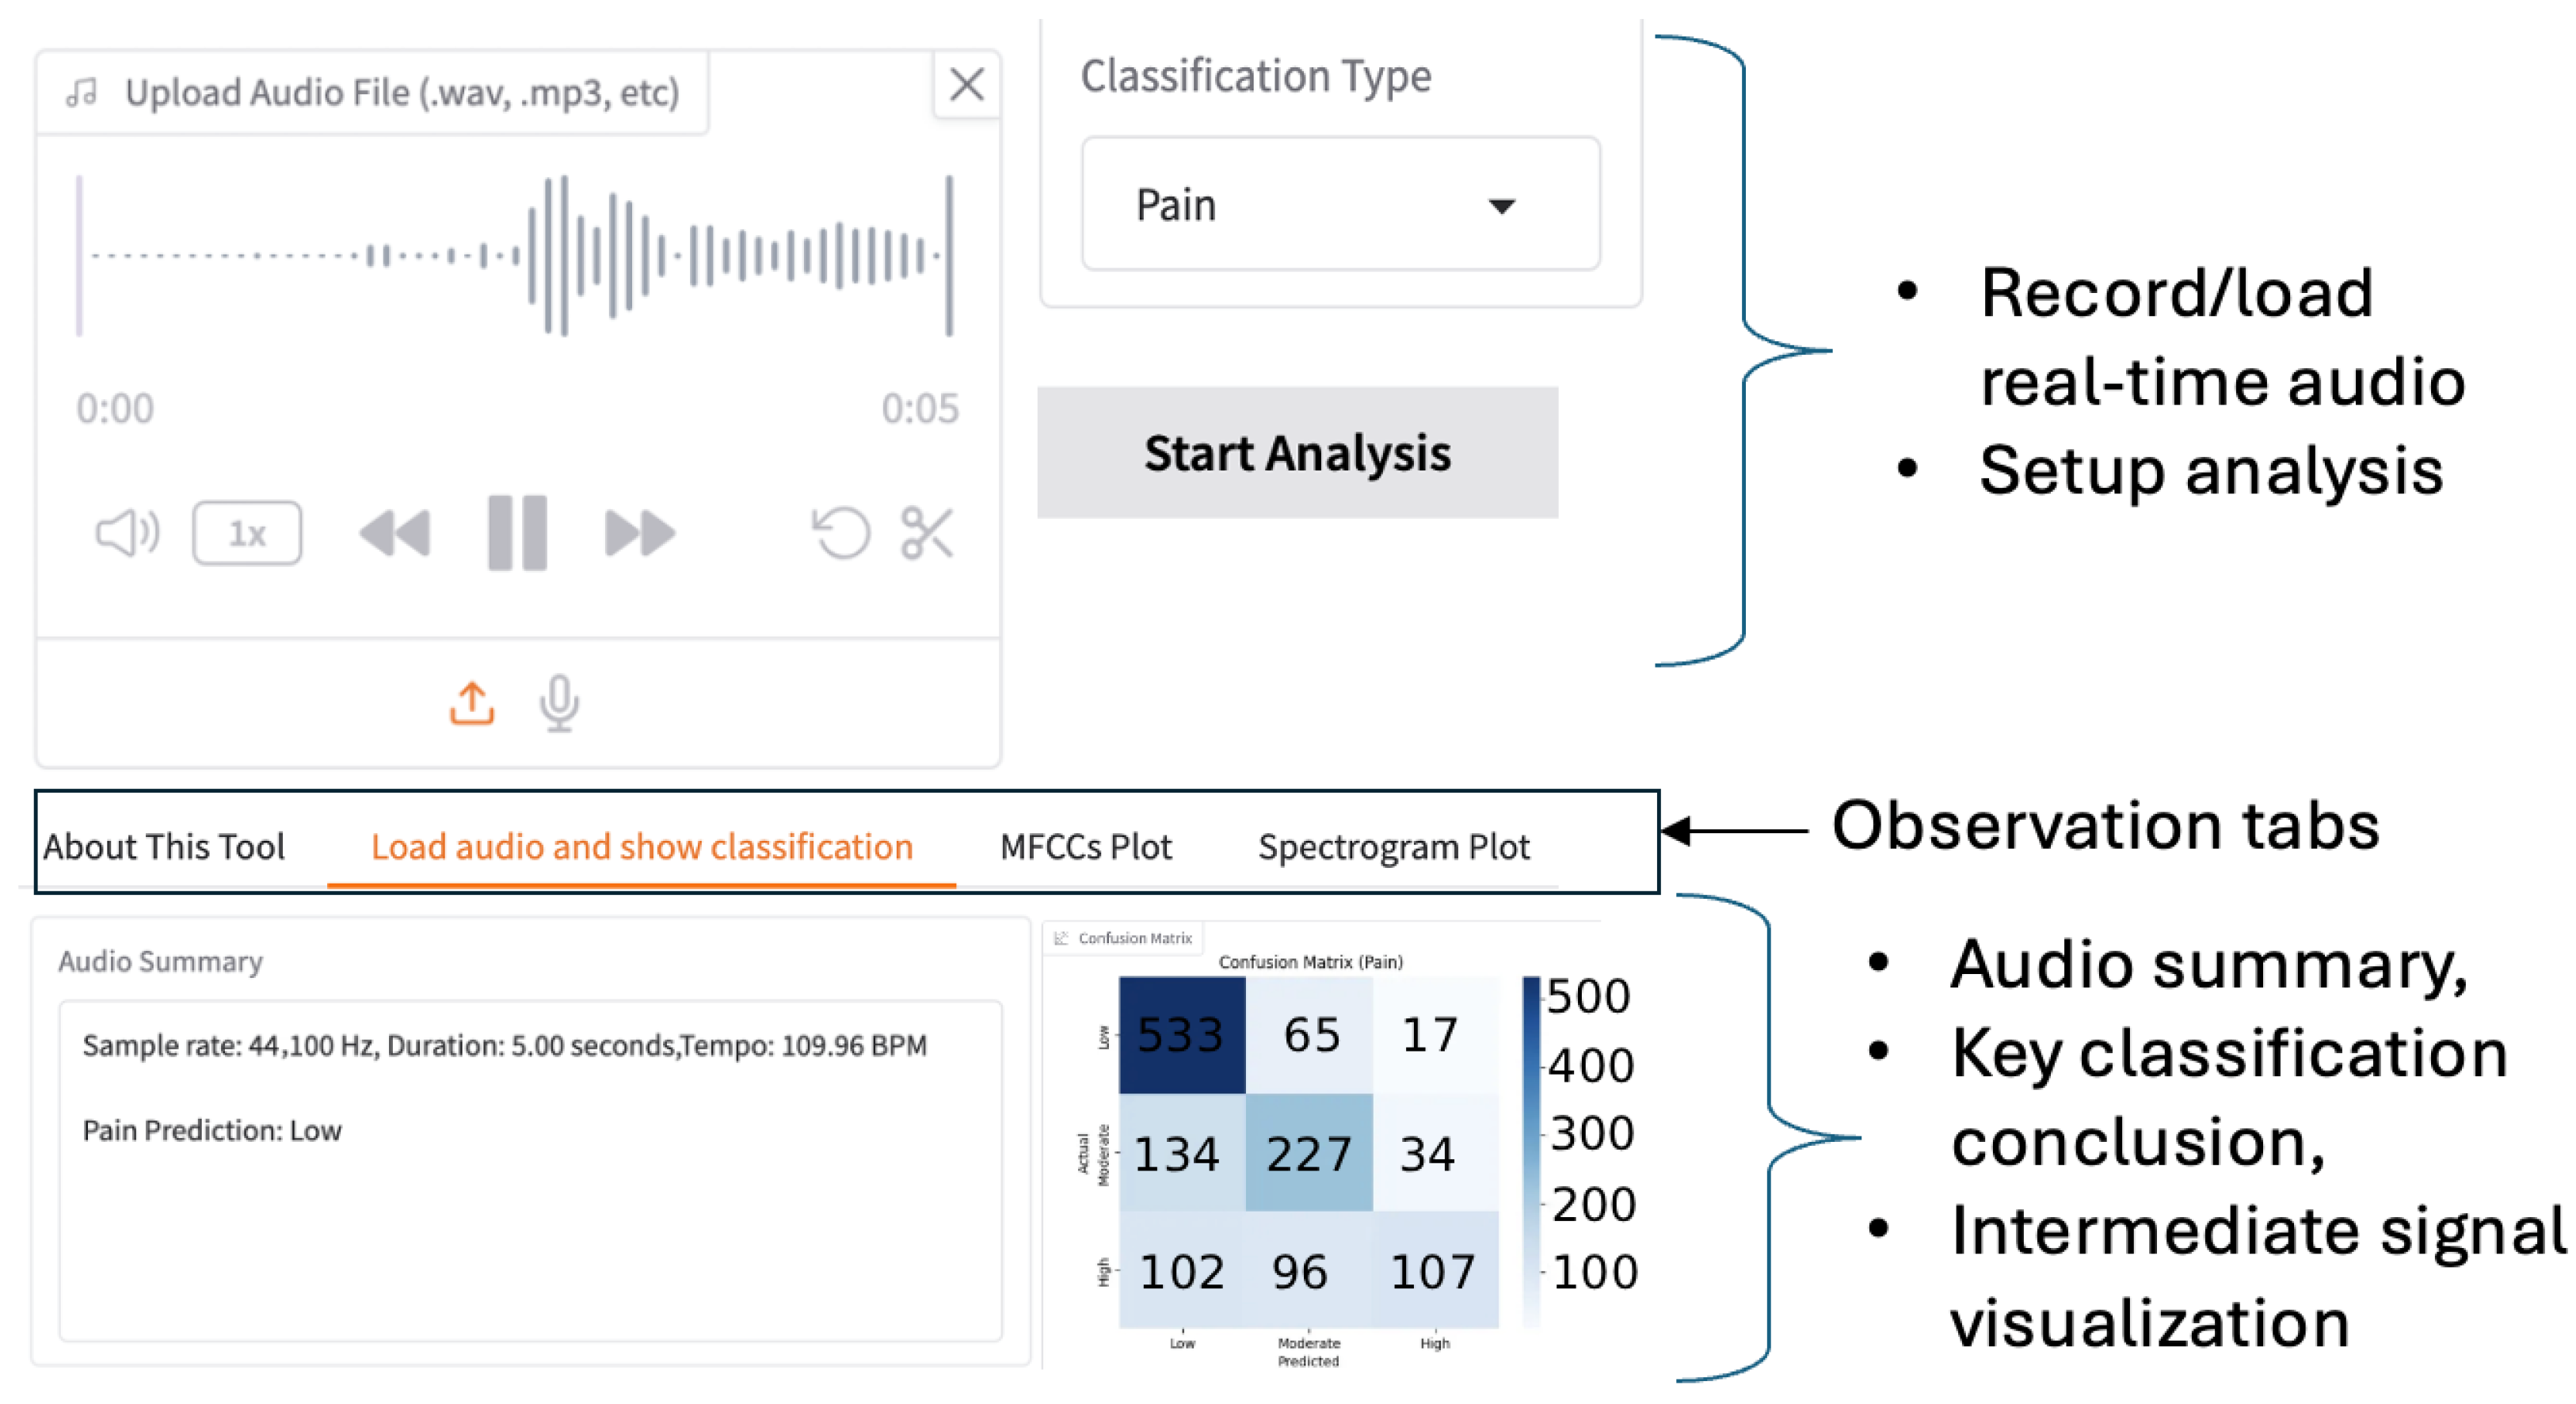Switch to the About This Tool tab
The width and height of the screenshot is (2576, 1404).
coord(164,847)
